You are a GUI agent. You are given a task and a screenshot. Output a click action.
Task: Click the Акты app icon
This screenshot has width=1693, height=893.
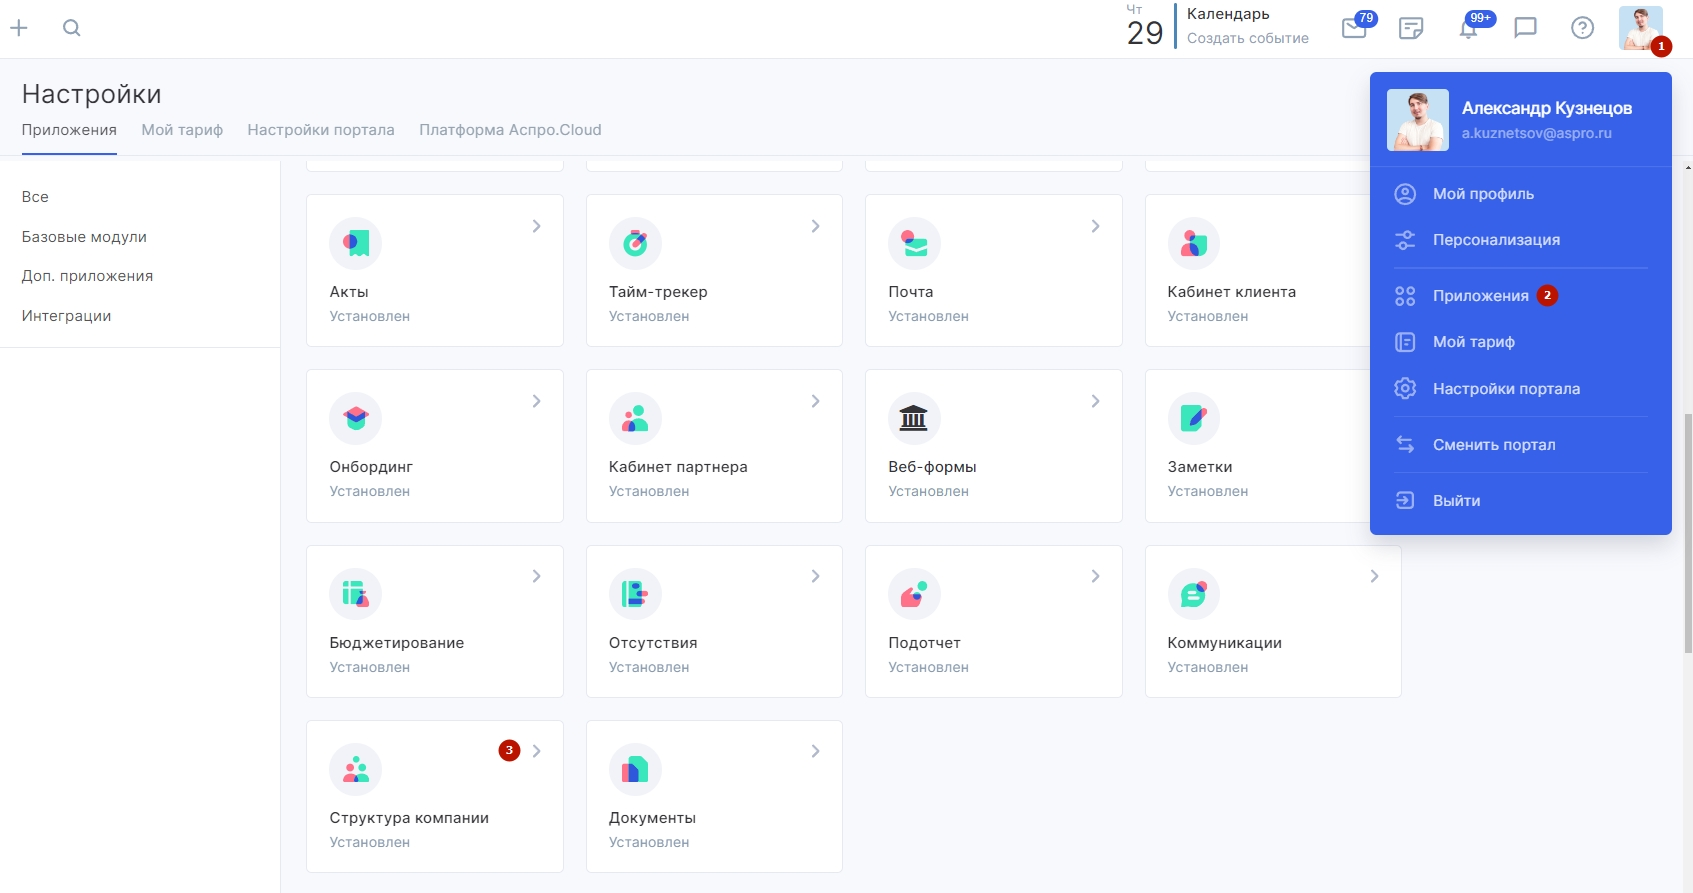tap(356, 243)
